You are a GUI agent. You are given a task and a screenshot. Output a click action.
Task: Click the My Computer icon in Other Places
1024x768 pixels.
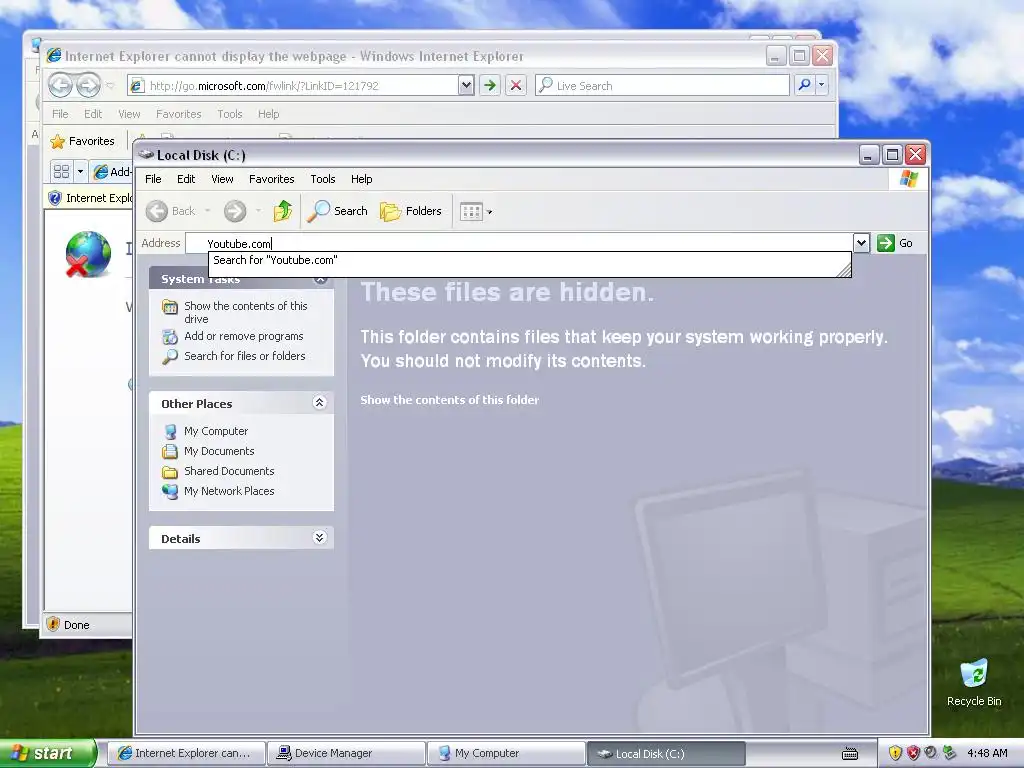(x=170, y=431)
